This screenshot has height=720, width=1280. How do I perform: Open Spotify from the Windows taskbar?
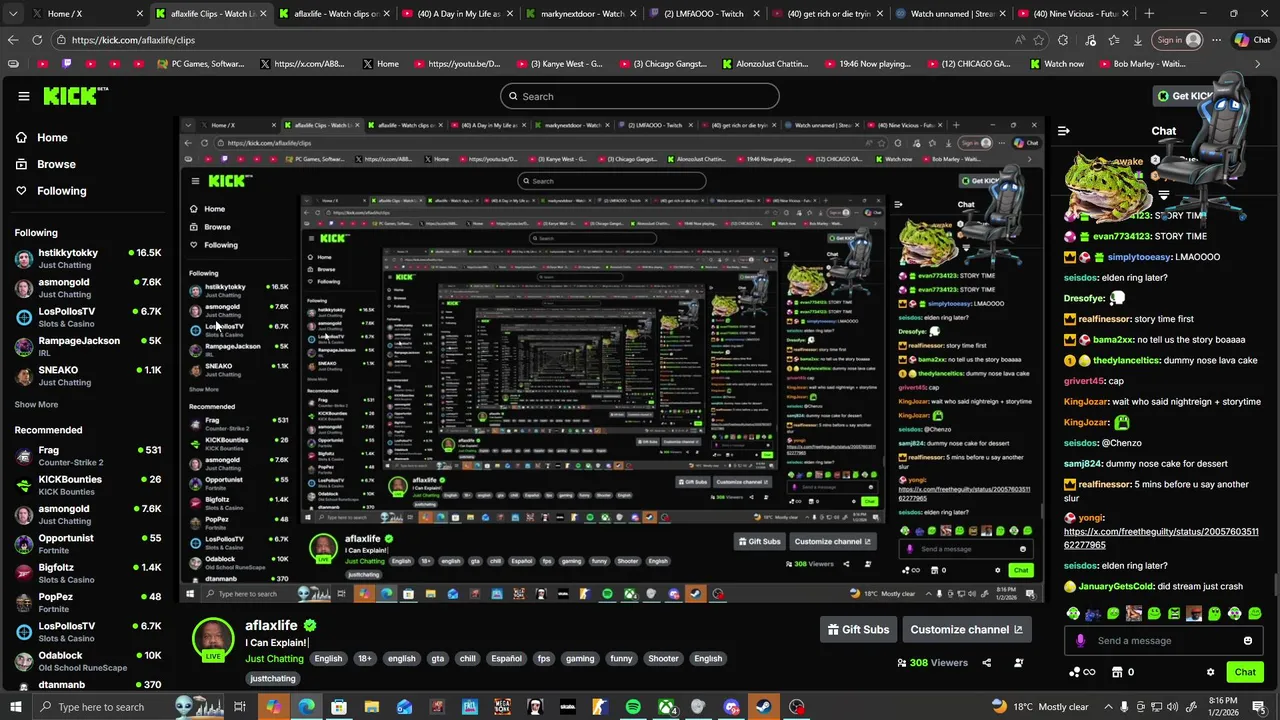[x=633, y=707]
